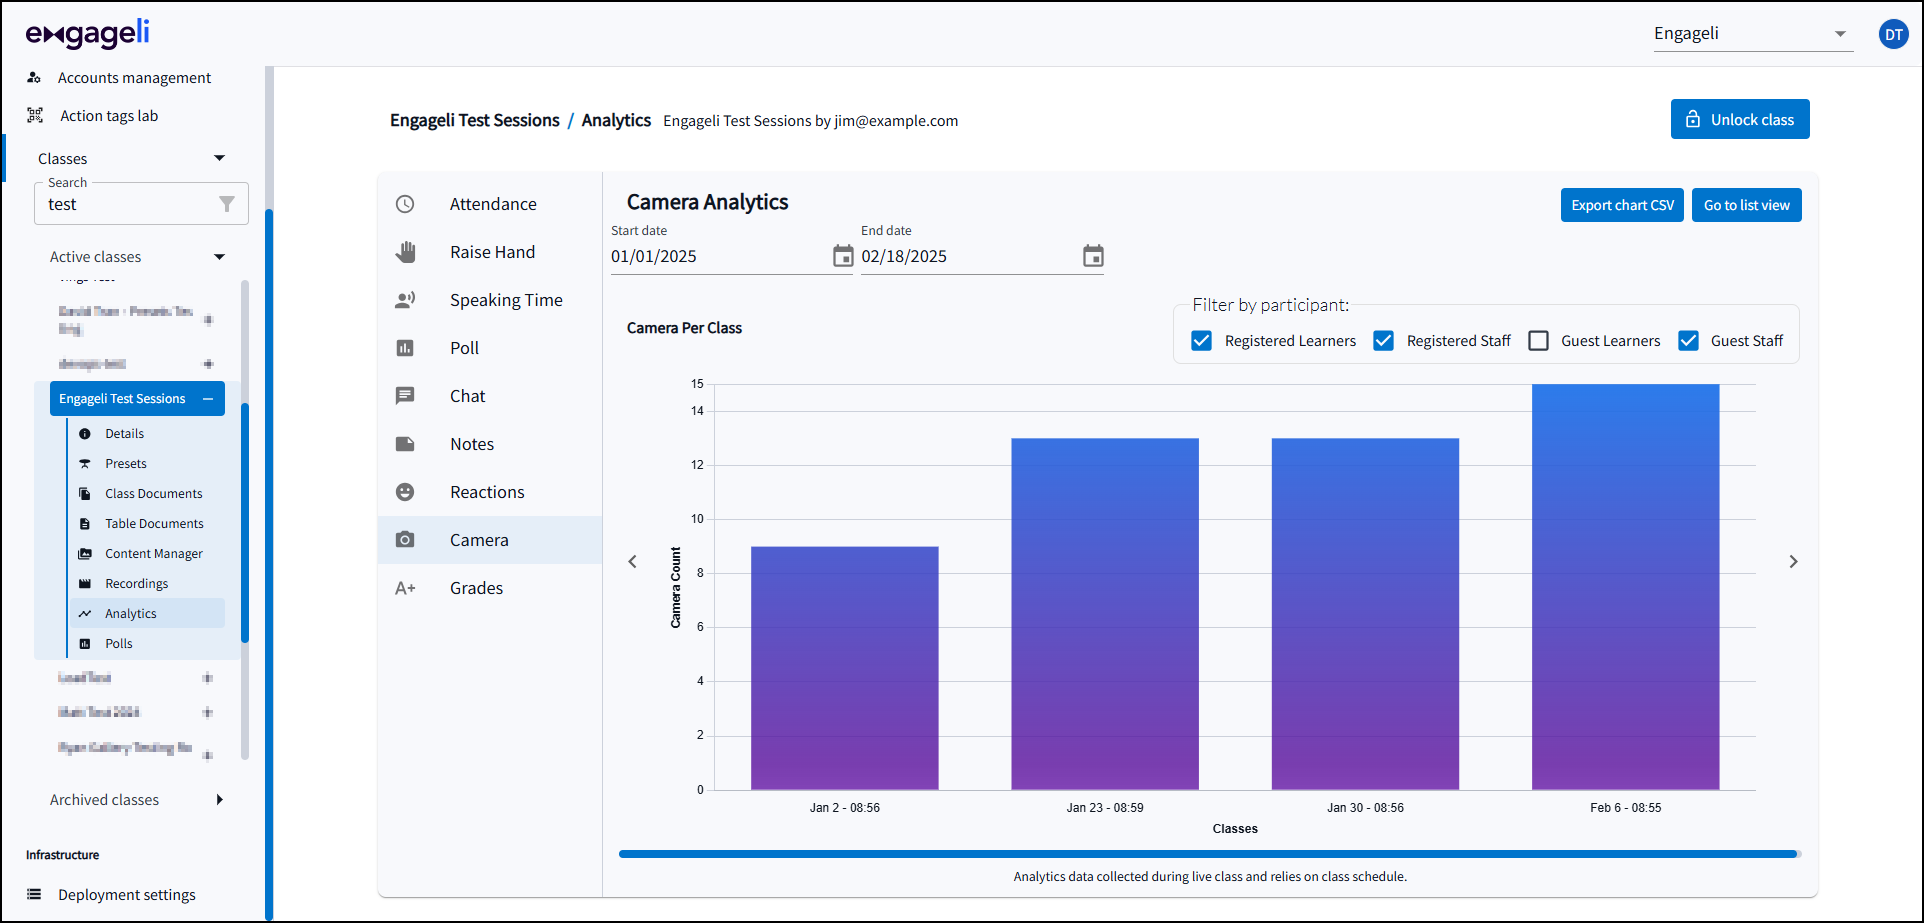1924x923 pixels.
Task: Open Chat analytics
Action: tap(490, 396)
